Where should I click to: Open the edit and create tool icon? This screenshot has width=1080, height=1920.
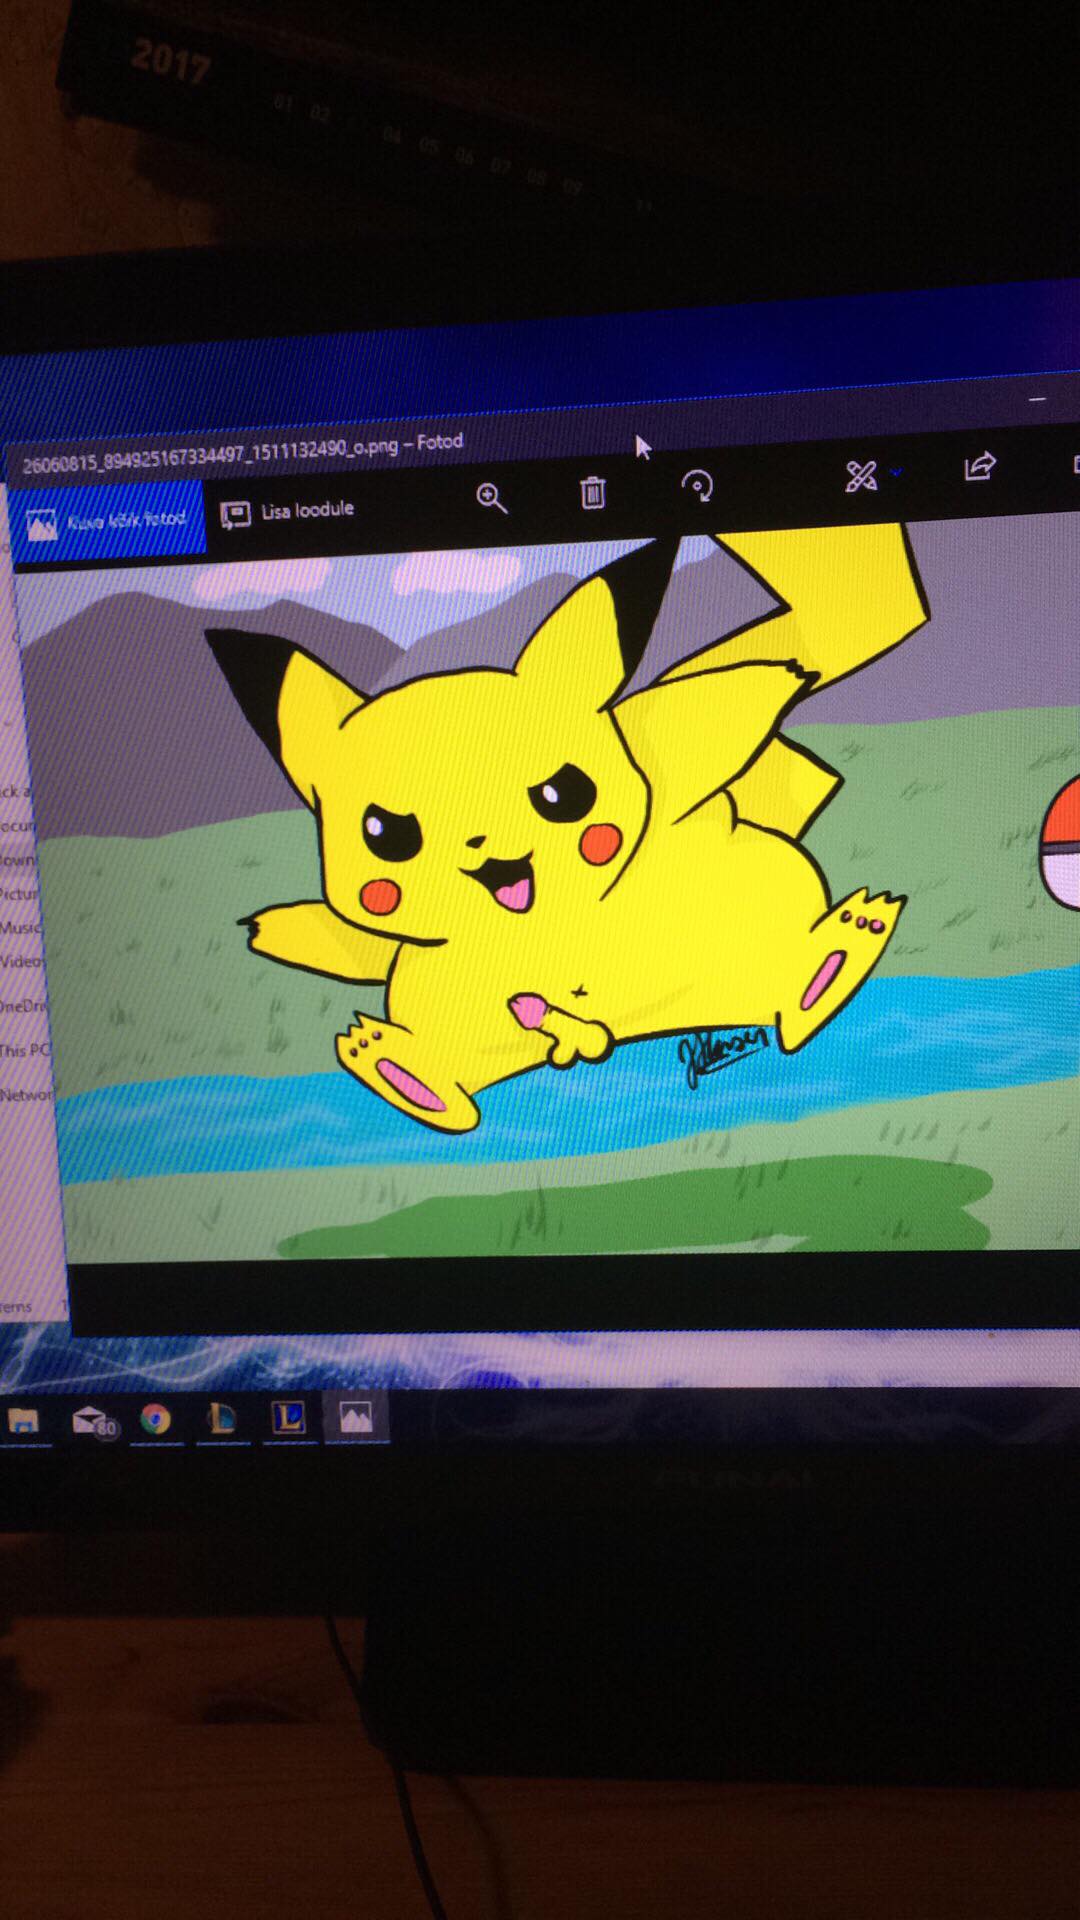860,476
